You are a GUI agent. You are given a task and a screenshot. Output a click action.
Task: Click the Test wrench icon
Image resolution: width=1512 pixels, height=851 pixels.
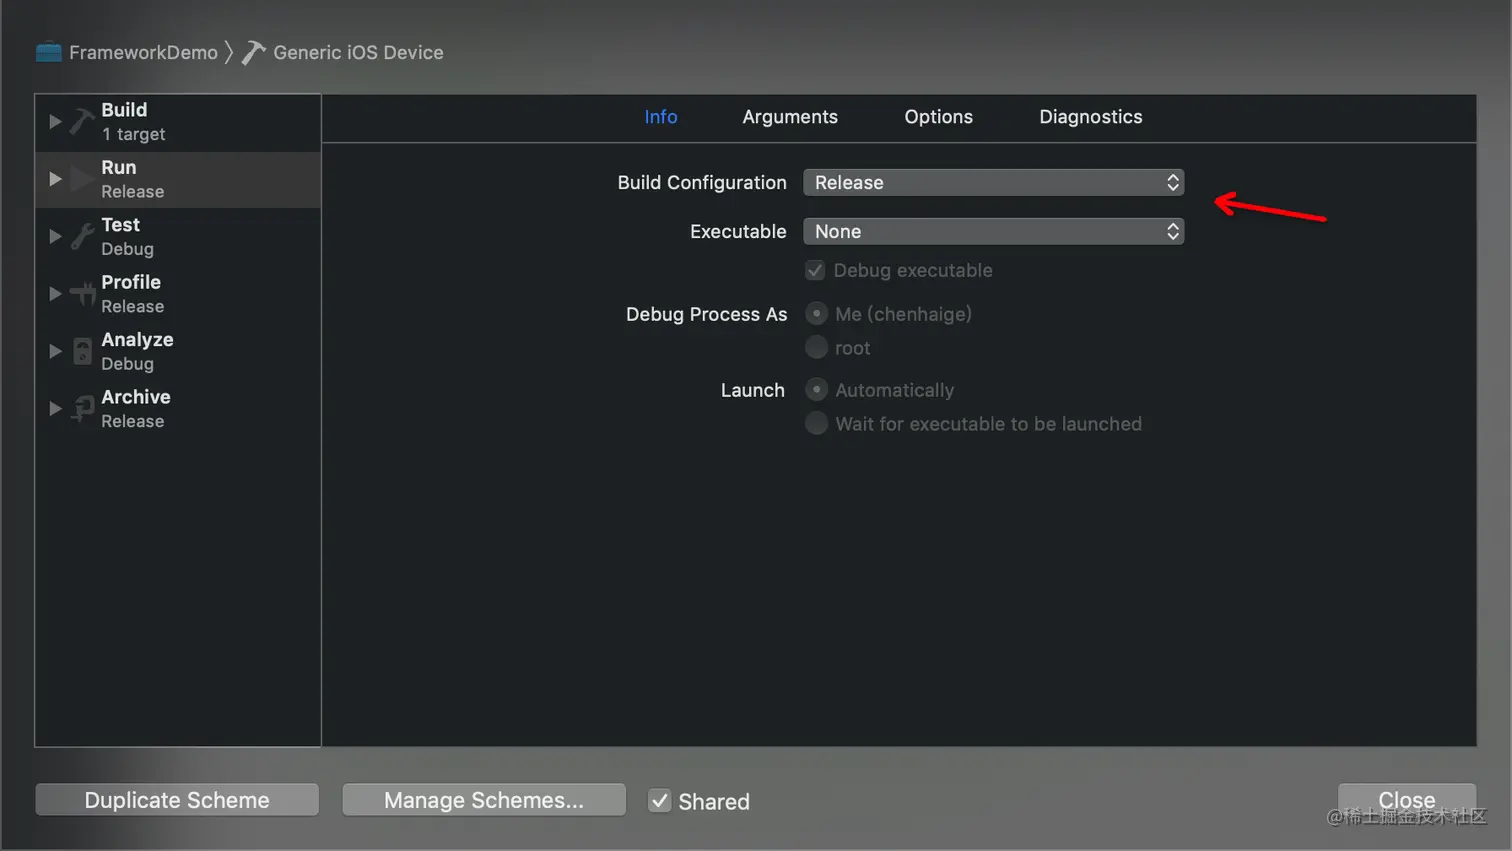(x=82, y=237)
